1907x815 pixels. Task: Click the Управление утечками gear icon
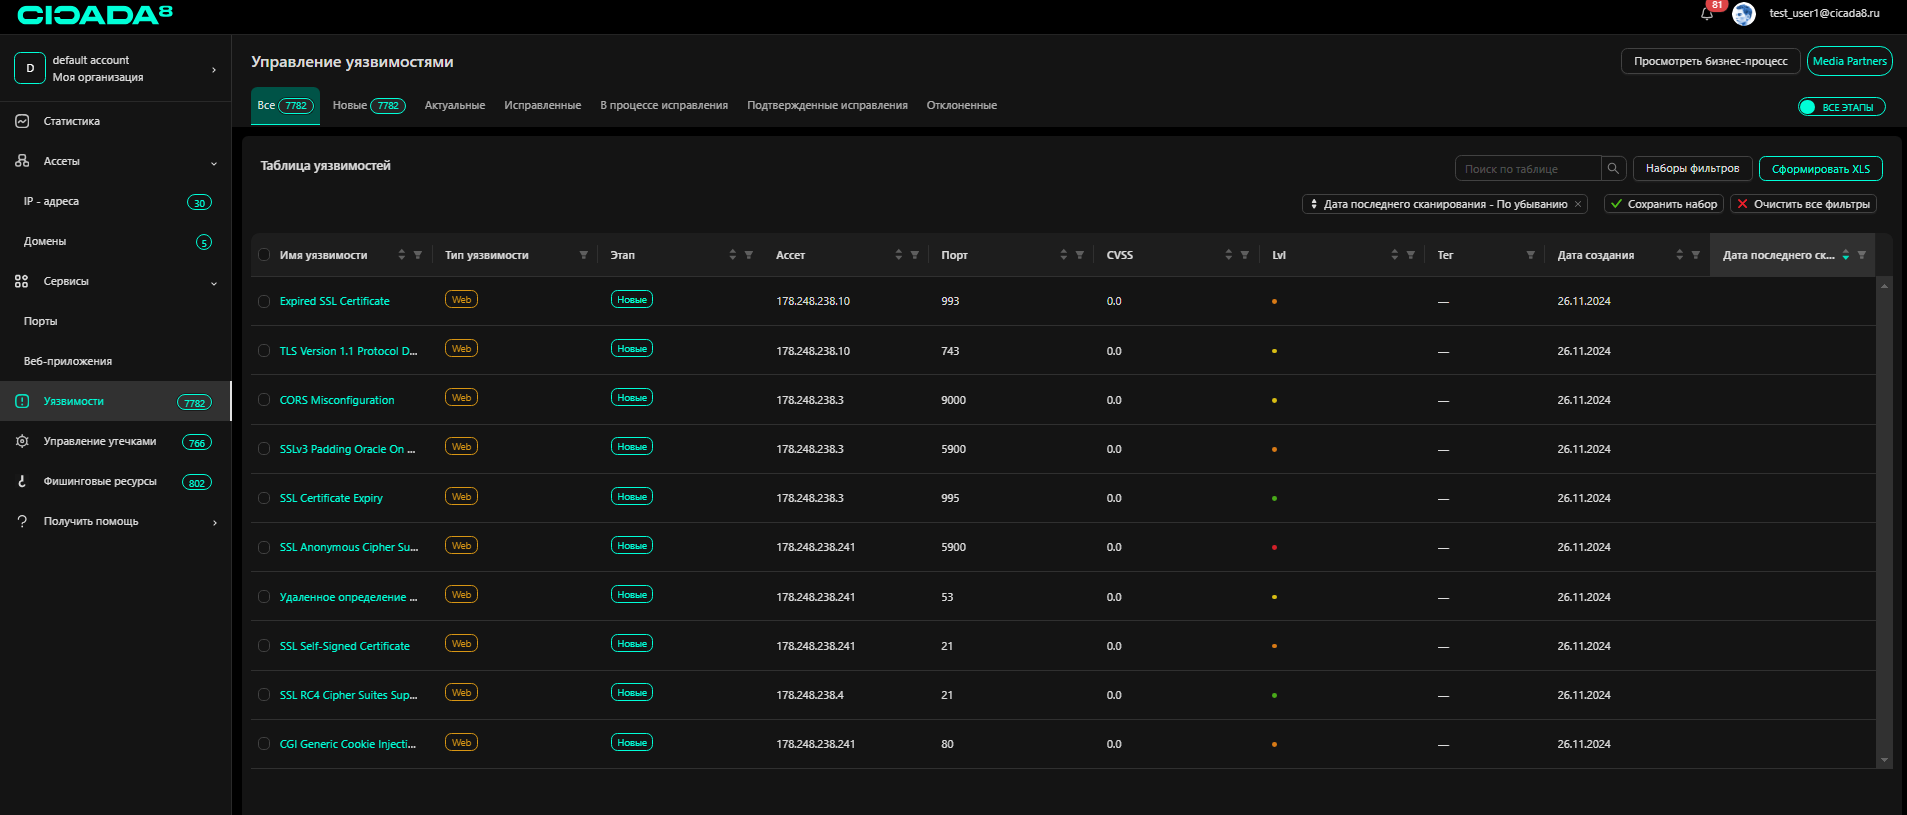coord(22,441)
